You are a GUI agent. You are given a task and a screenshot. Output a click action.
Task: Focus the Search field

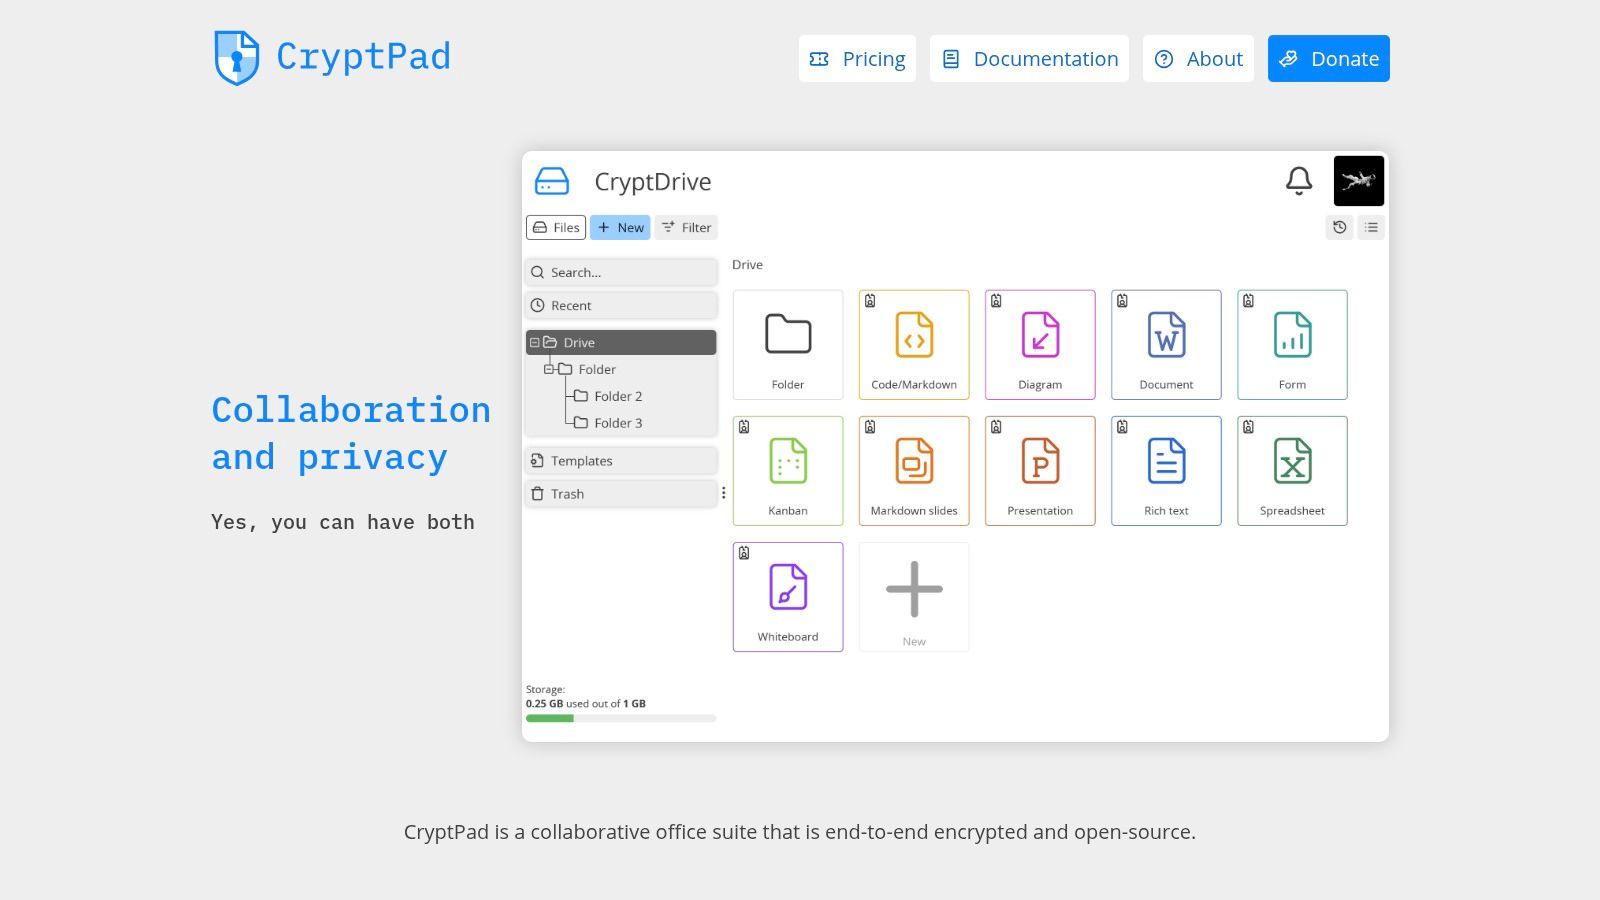click(621, 272)
